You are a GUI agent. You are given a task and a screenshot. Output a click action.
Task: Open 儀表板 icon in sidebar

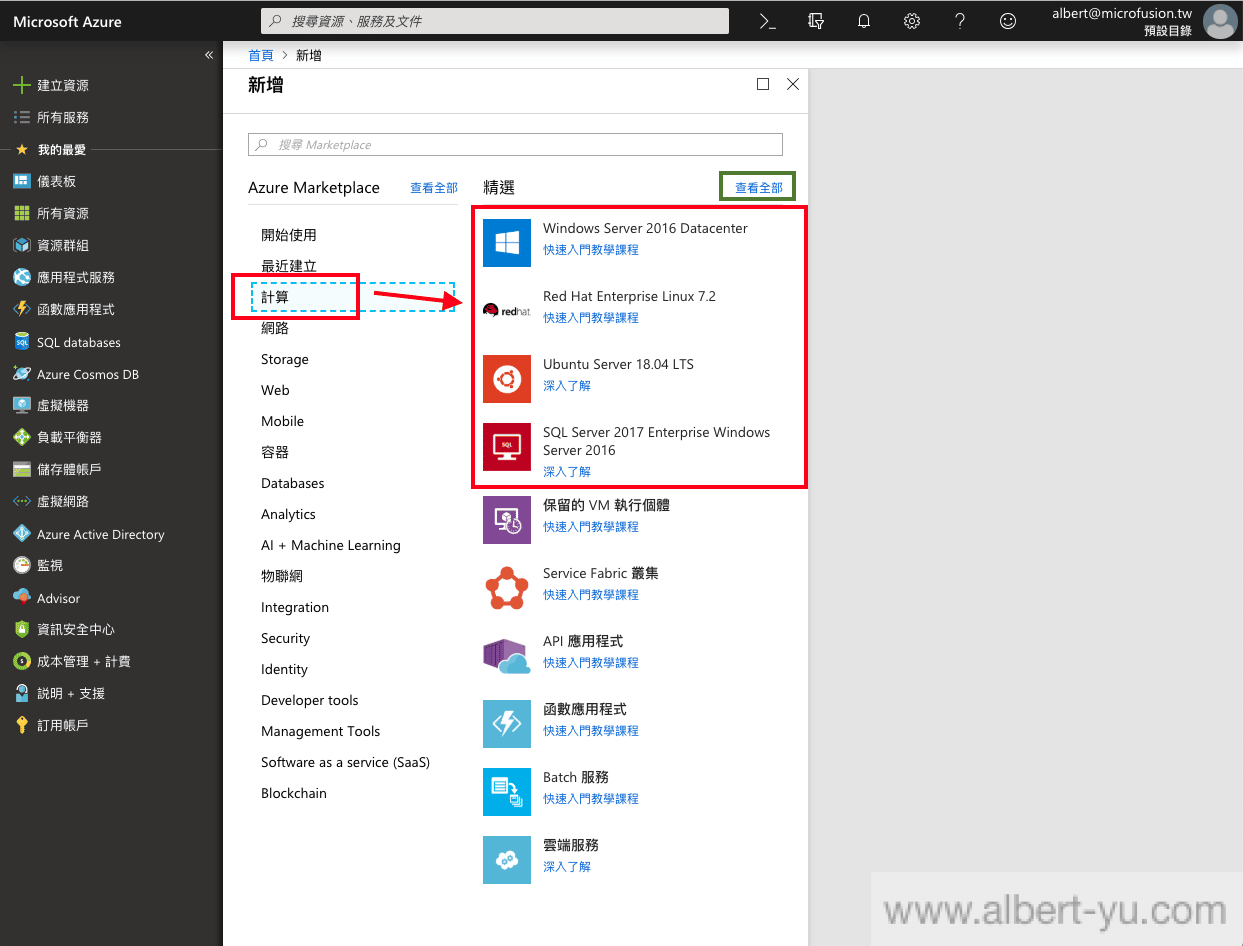pyautogui.click(x=21, y=181)
